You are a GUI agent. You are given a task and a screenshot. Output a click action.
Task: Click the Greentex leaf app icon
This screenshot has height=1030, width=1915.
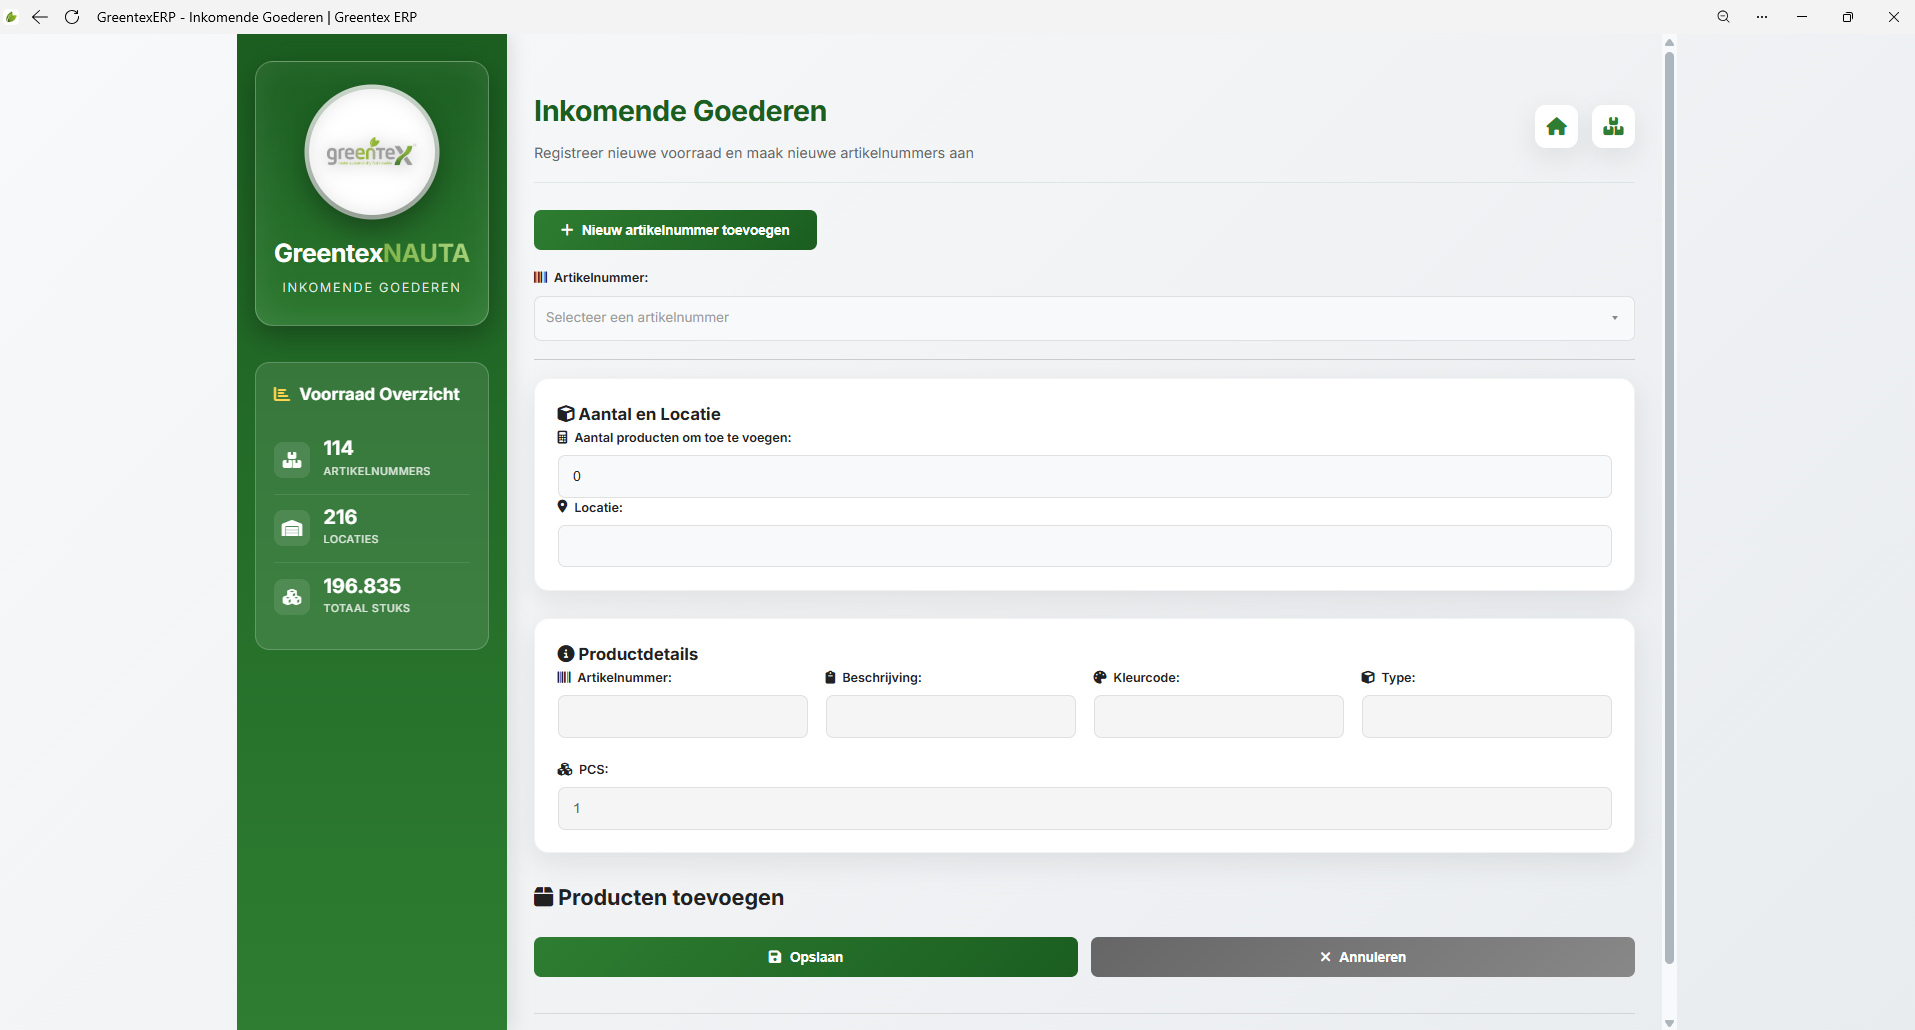pos(12,17)
